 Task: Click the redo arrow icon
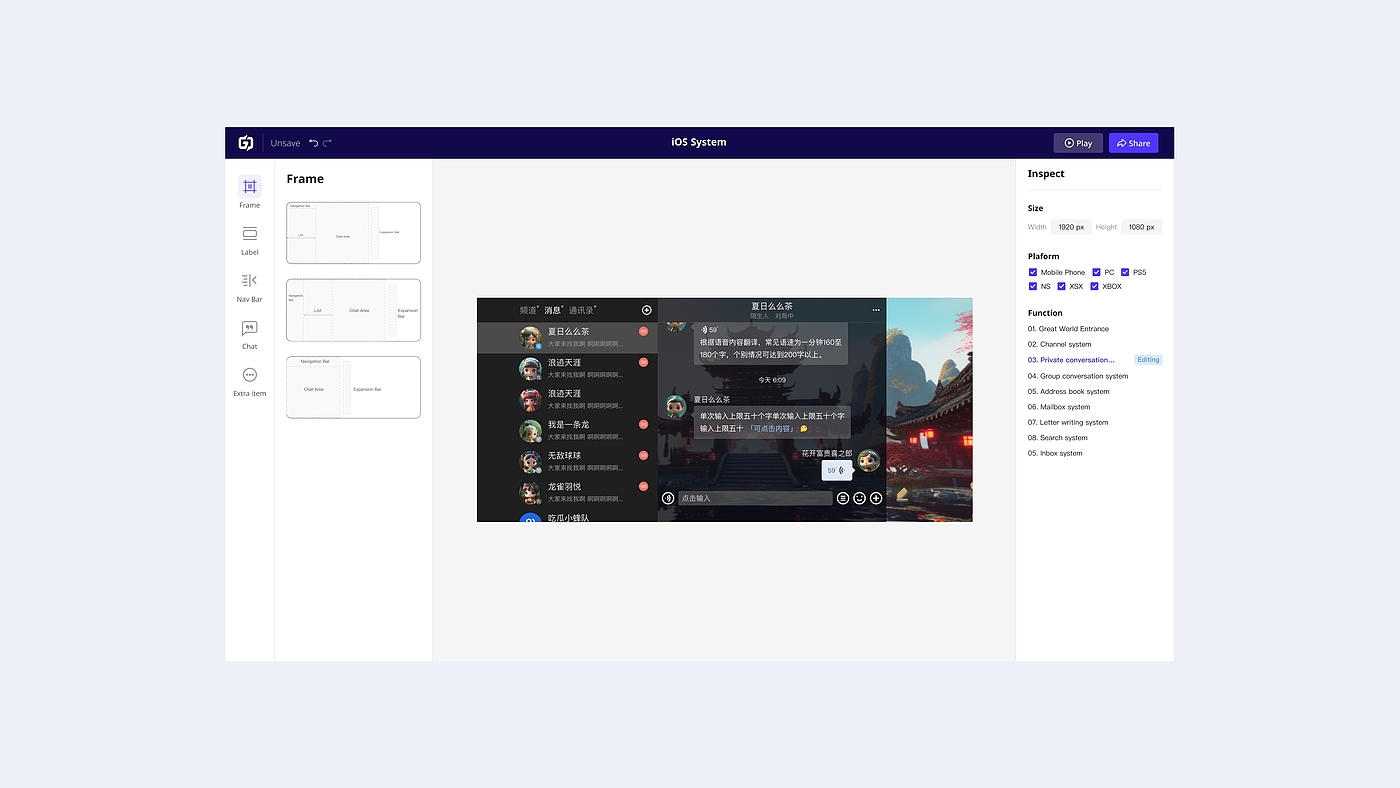[327, 143]
